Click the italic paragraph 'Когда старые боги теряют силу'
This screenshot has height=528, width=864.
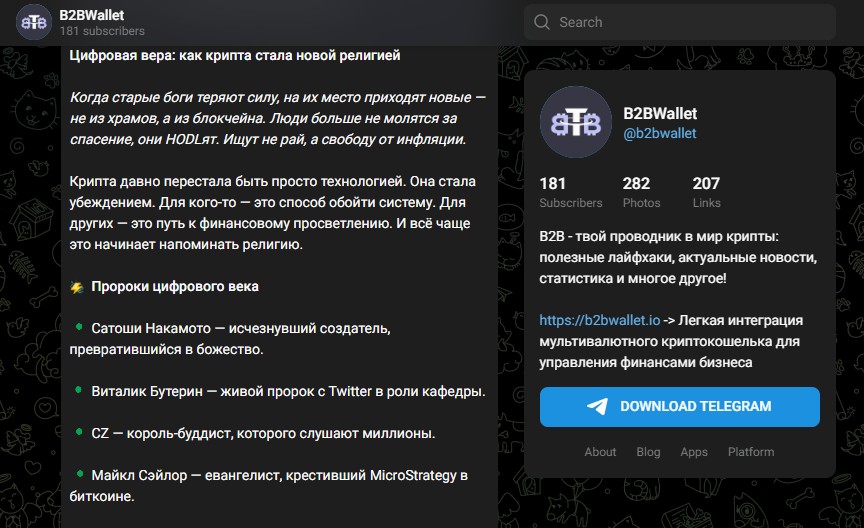click(277, 118)
